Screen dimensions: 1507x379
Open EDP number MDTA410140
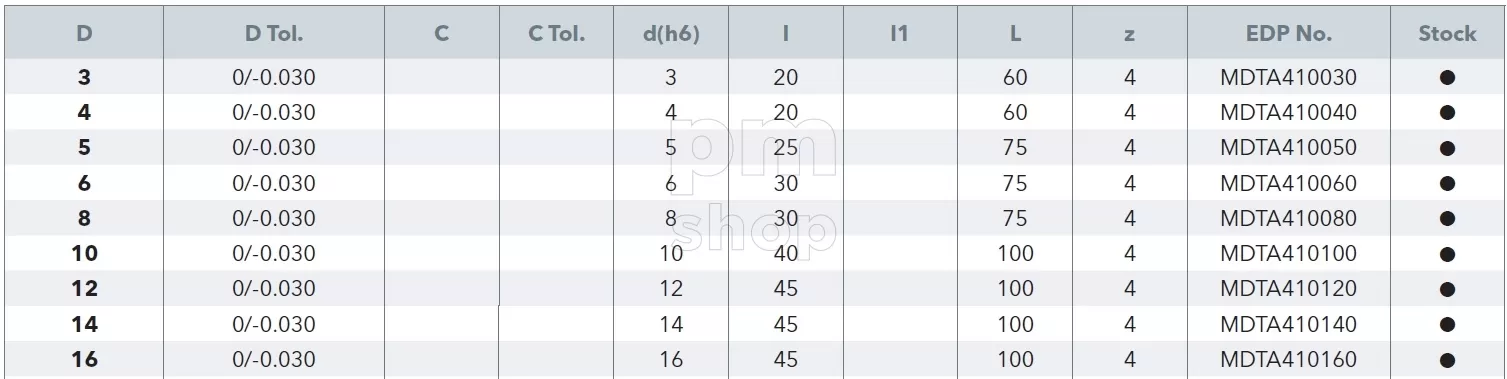pyautogui.click(x=1288, y=325)
